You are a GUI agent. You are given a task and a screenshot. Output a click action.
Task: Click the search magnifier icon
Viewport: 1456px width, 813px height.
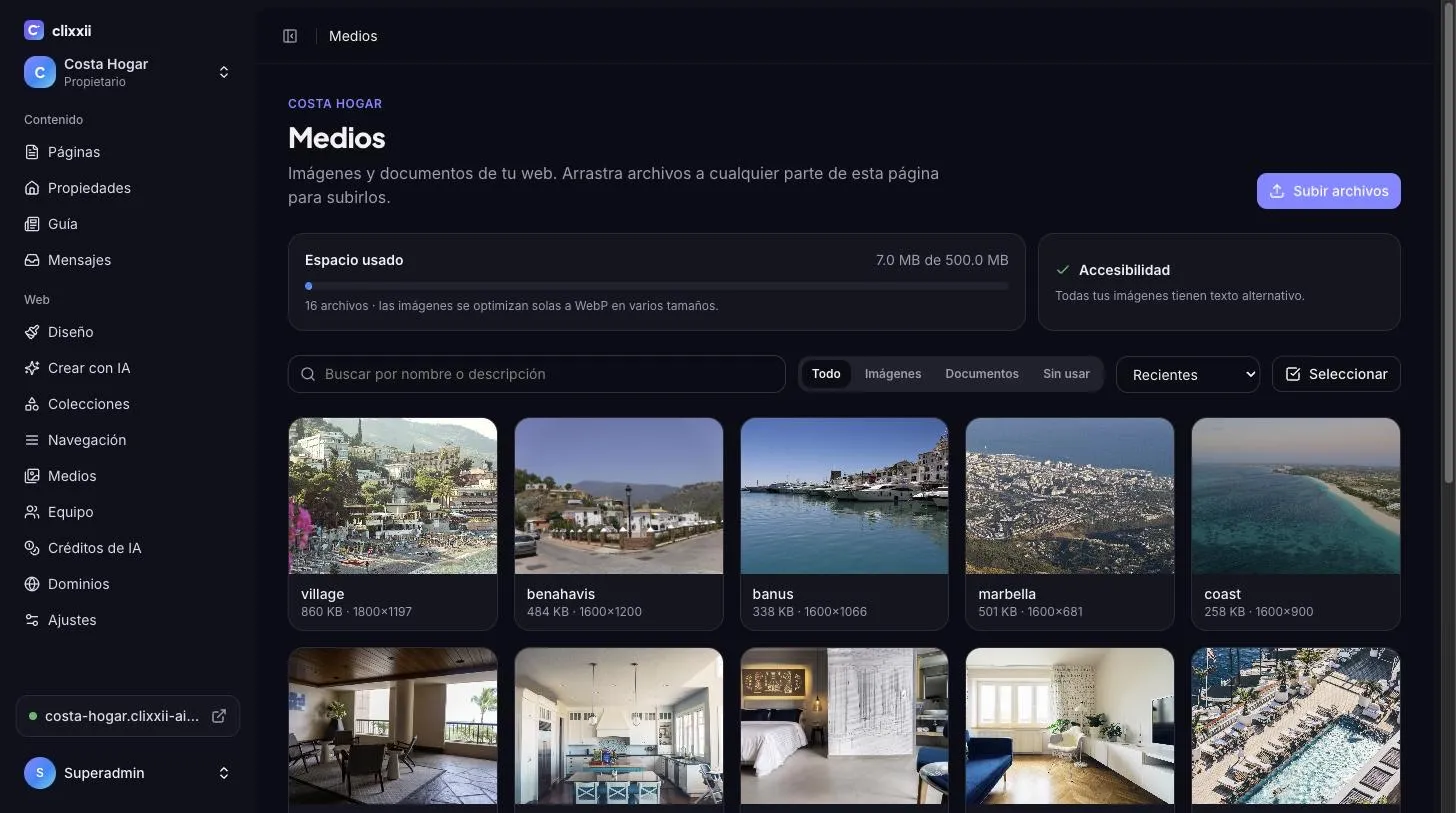click(309, 374)
